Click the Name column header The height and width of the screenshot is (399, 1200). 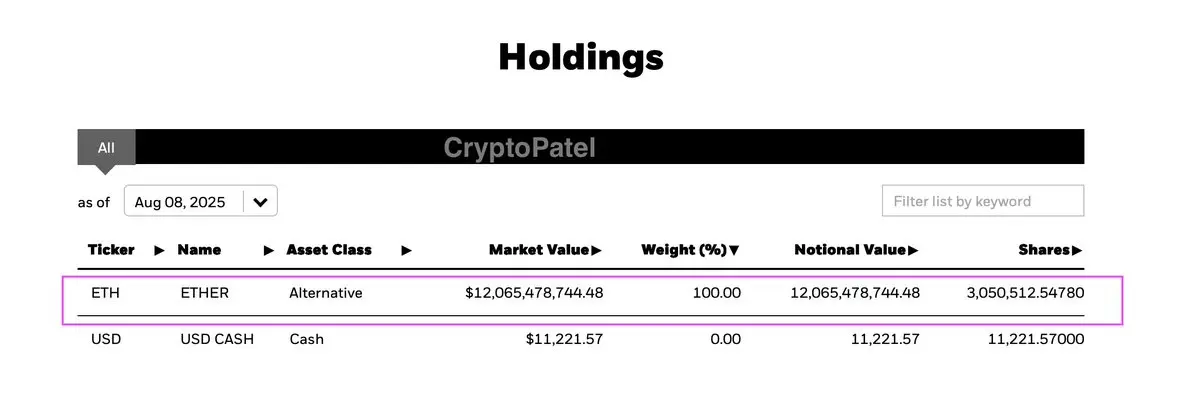[199, 250]
